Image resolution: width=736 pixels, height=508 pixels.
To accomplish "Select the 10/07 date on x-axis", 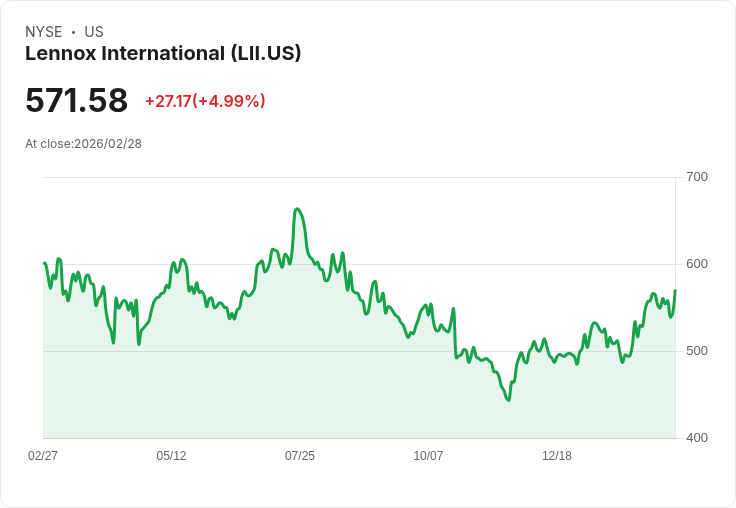I will (x=428, y=456).
